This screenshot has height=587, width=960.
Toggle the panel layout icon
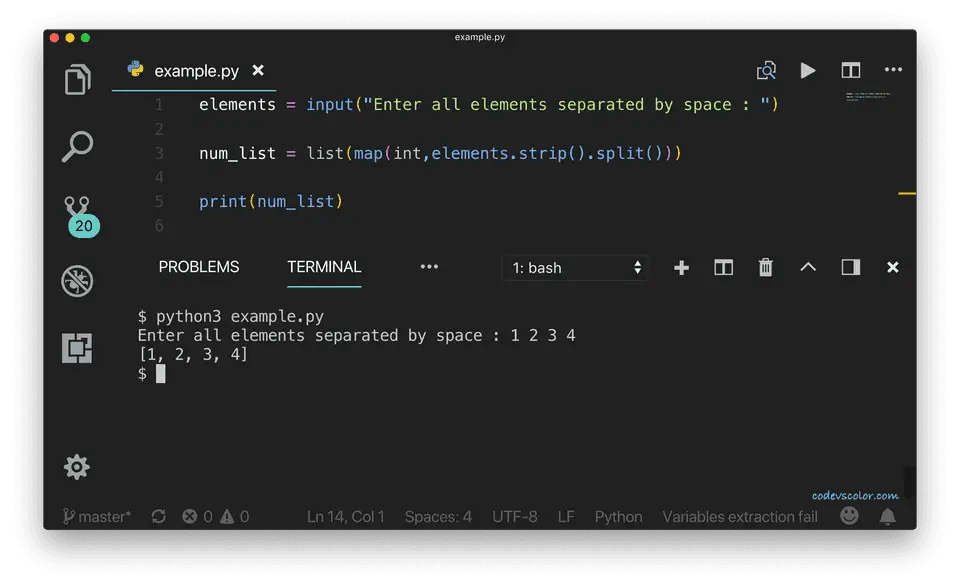click(851, 267)
